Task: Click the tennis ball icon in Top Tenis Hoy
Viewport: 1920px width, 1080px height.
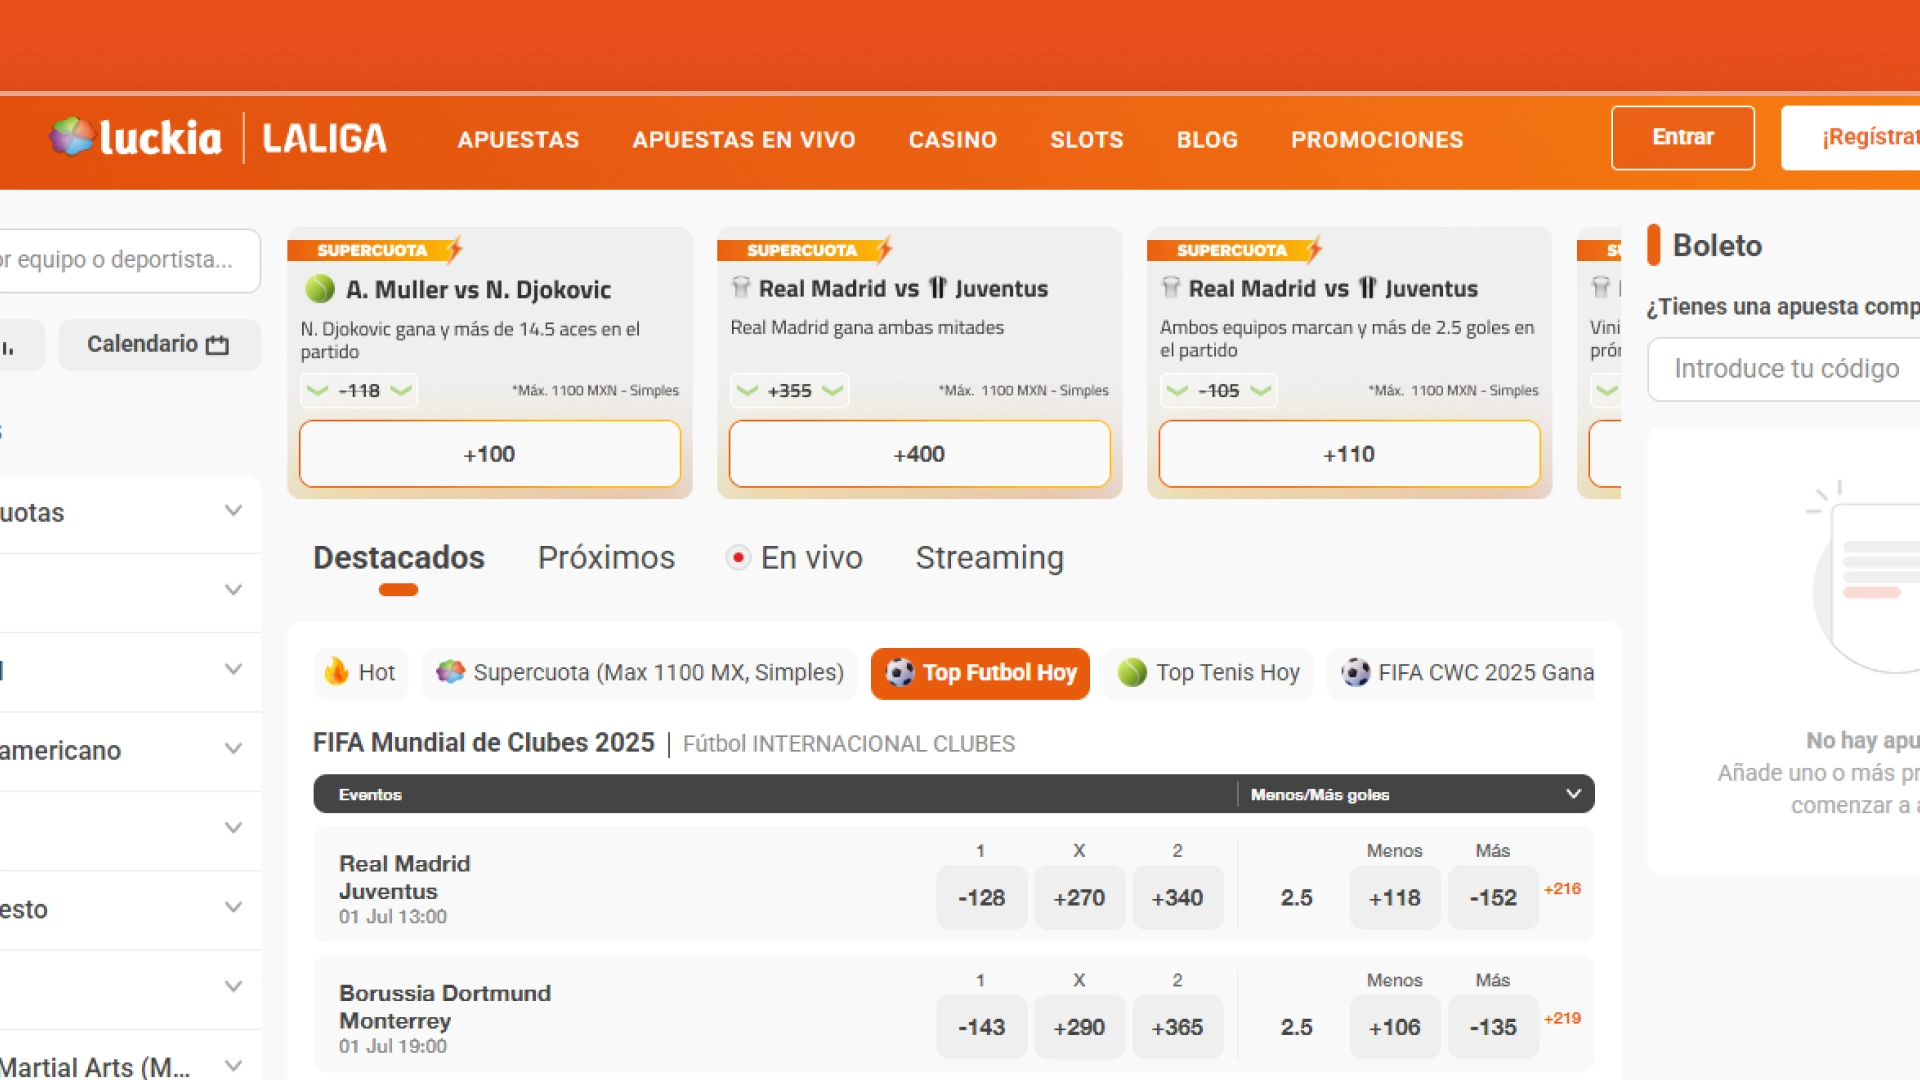Action: pyautogui.click(x=1132, y=673)
